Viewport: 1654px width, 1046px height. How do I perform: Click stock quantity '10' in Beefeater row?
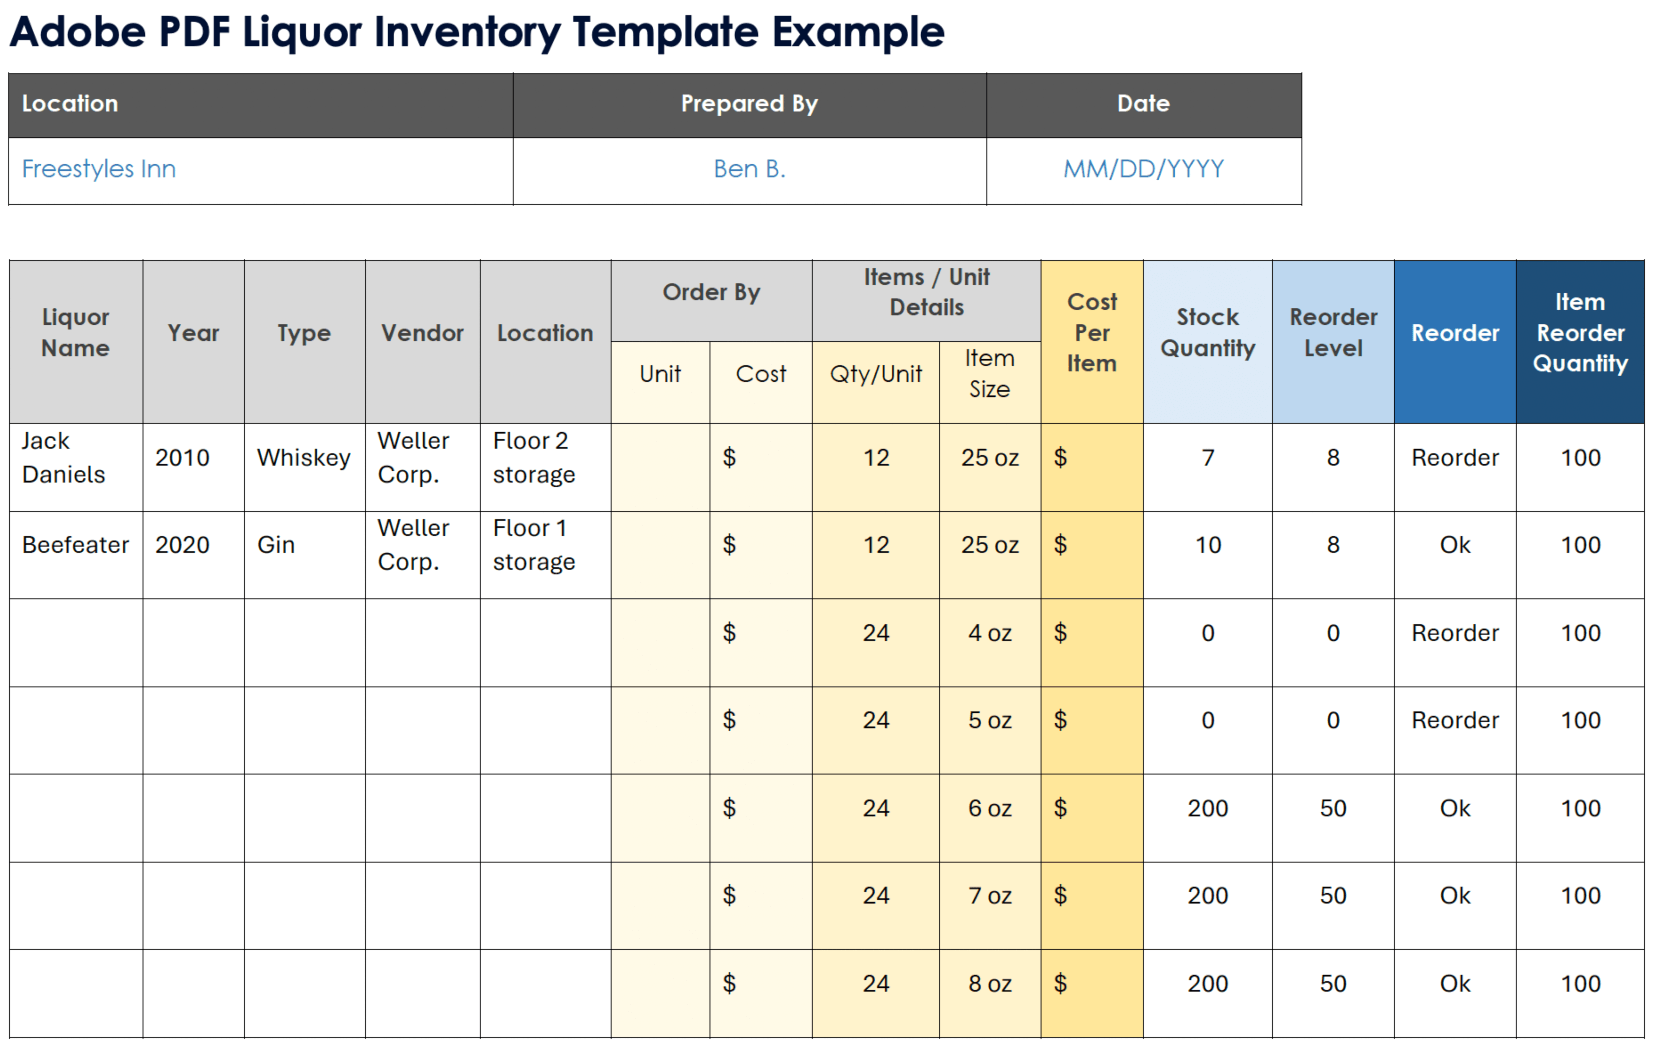tap(1208, 555)
